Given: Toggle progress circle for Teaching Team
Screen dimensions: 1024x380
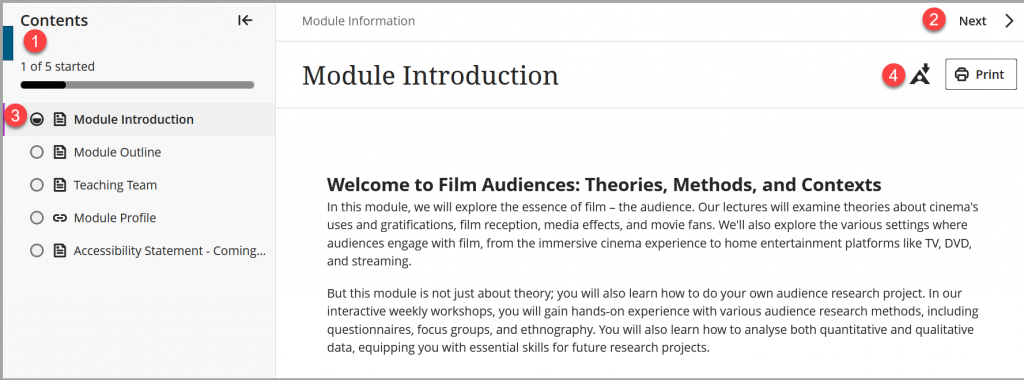Looking at the screenshot, I should tap(37, 185).
